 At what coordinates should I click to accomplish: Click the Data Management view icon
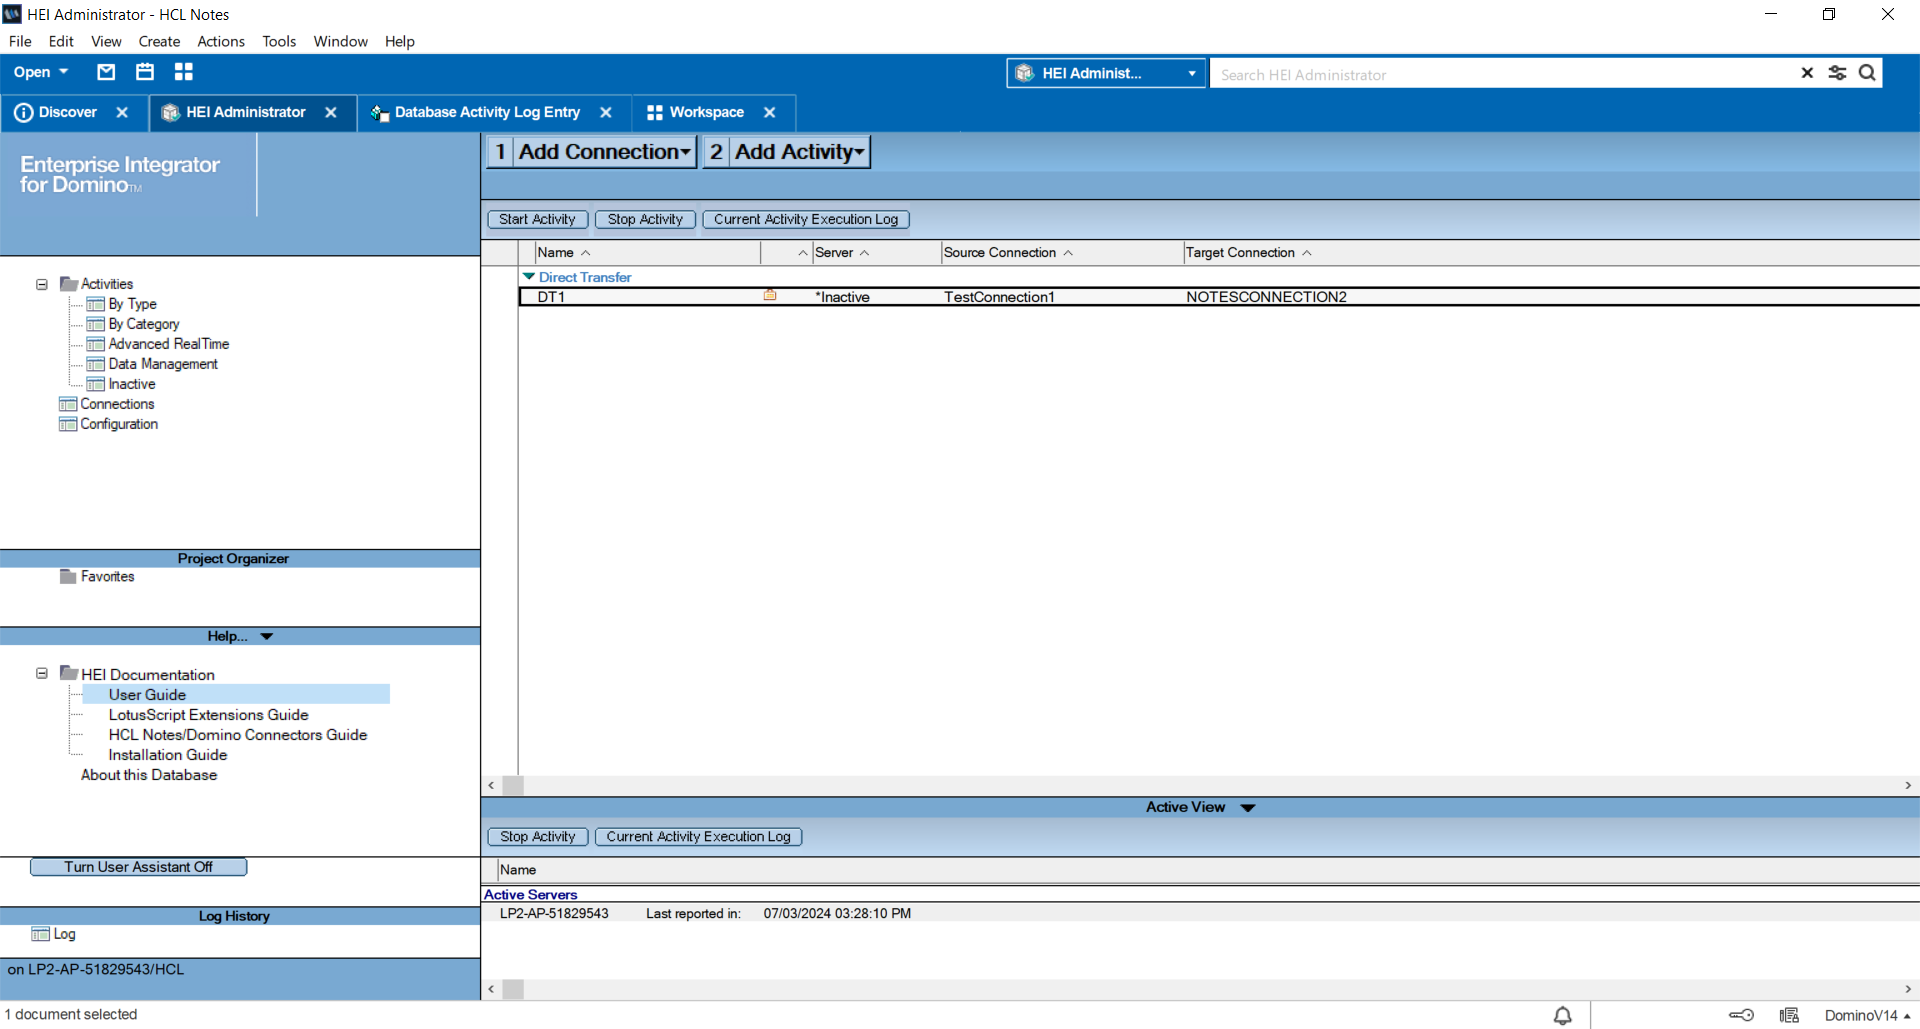pos(96,364)
